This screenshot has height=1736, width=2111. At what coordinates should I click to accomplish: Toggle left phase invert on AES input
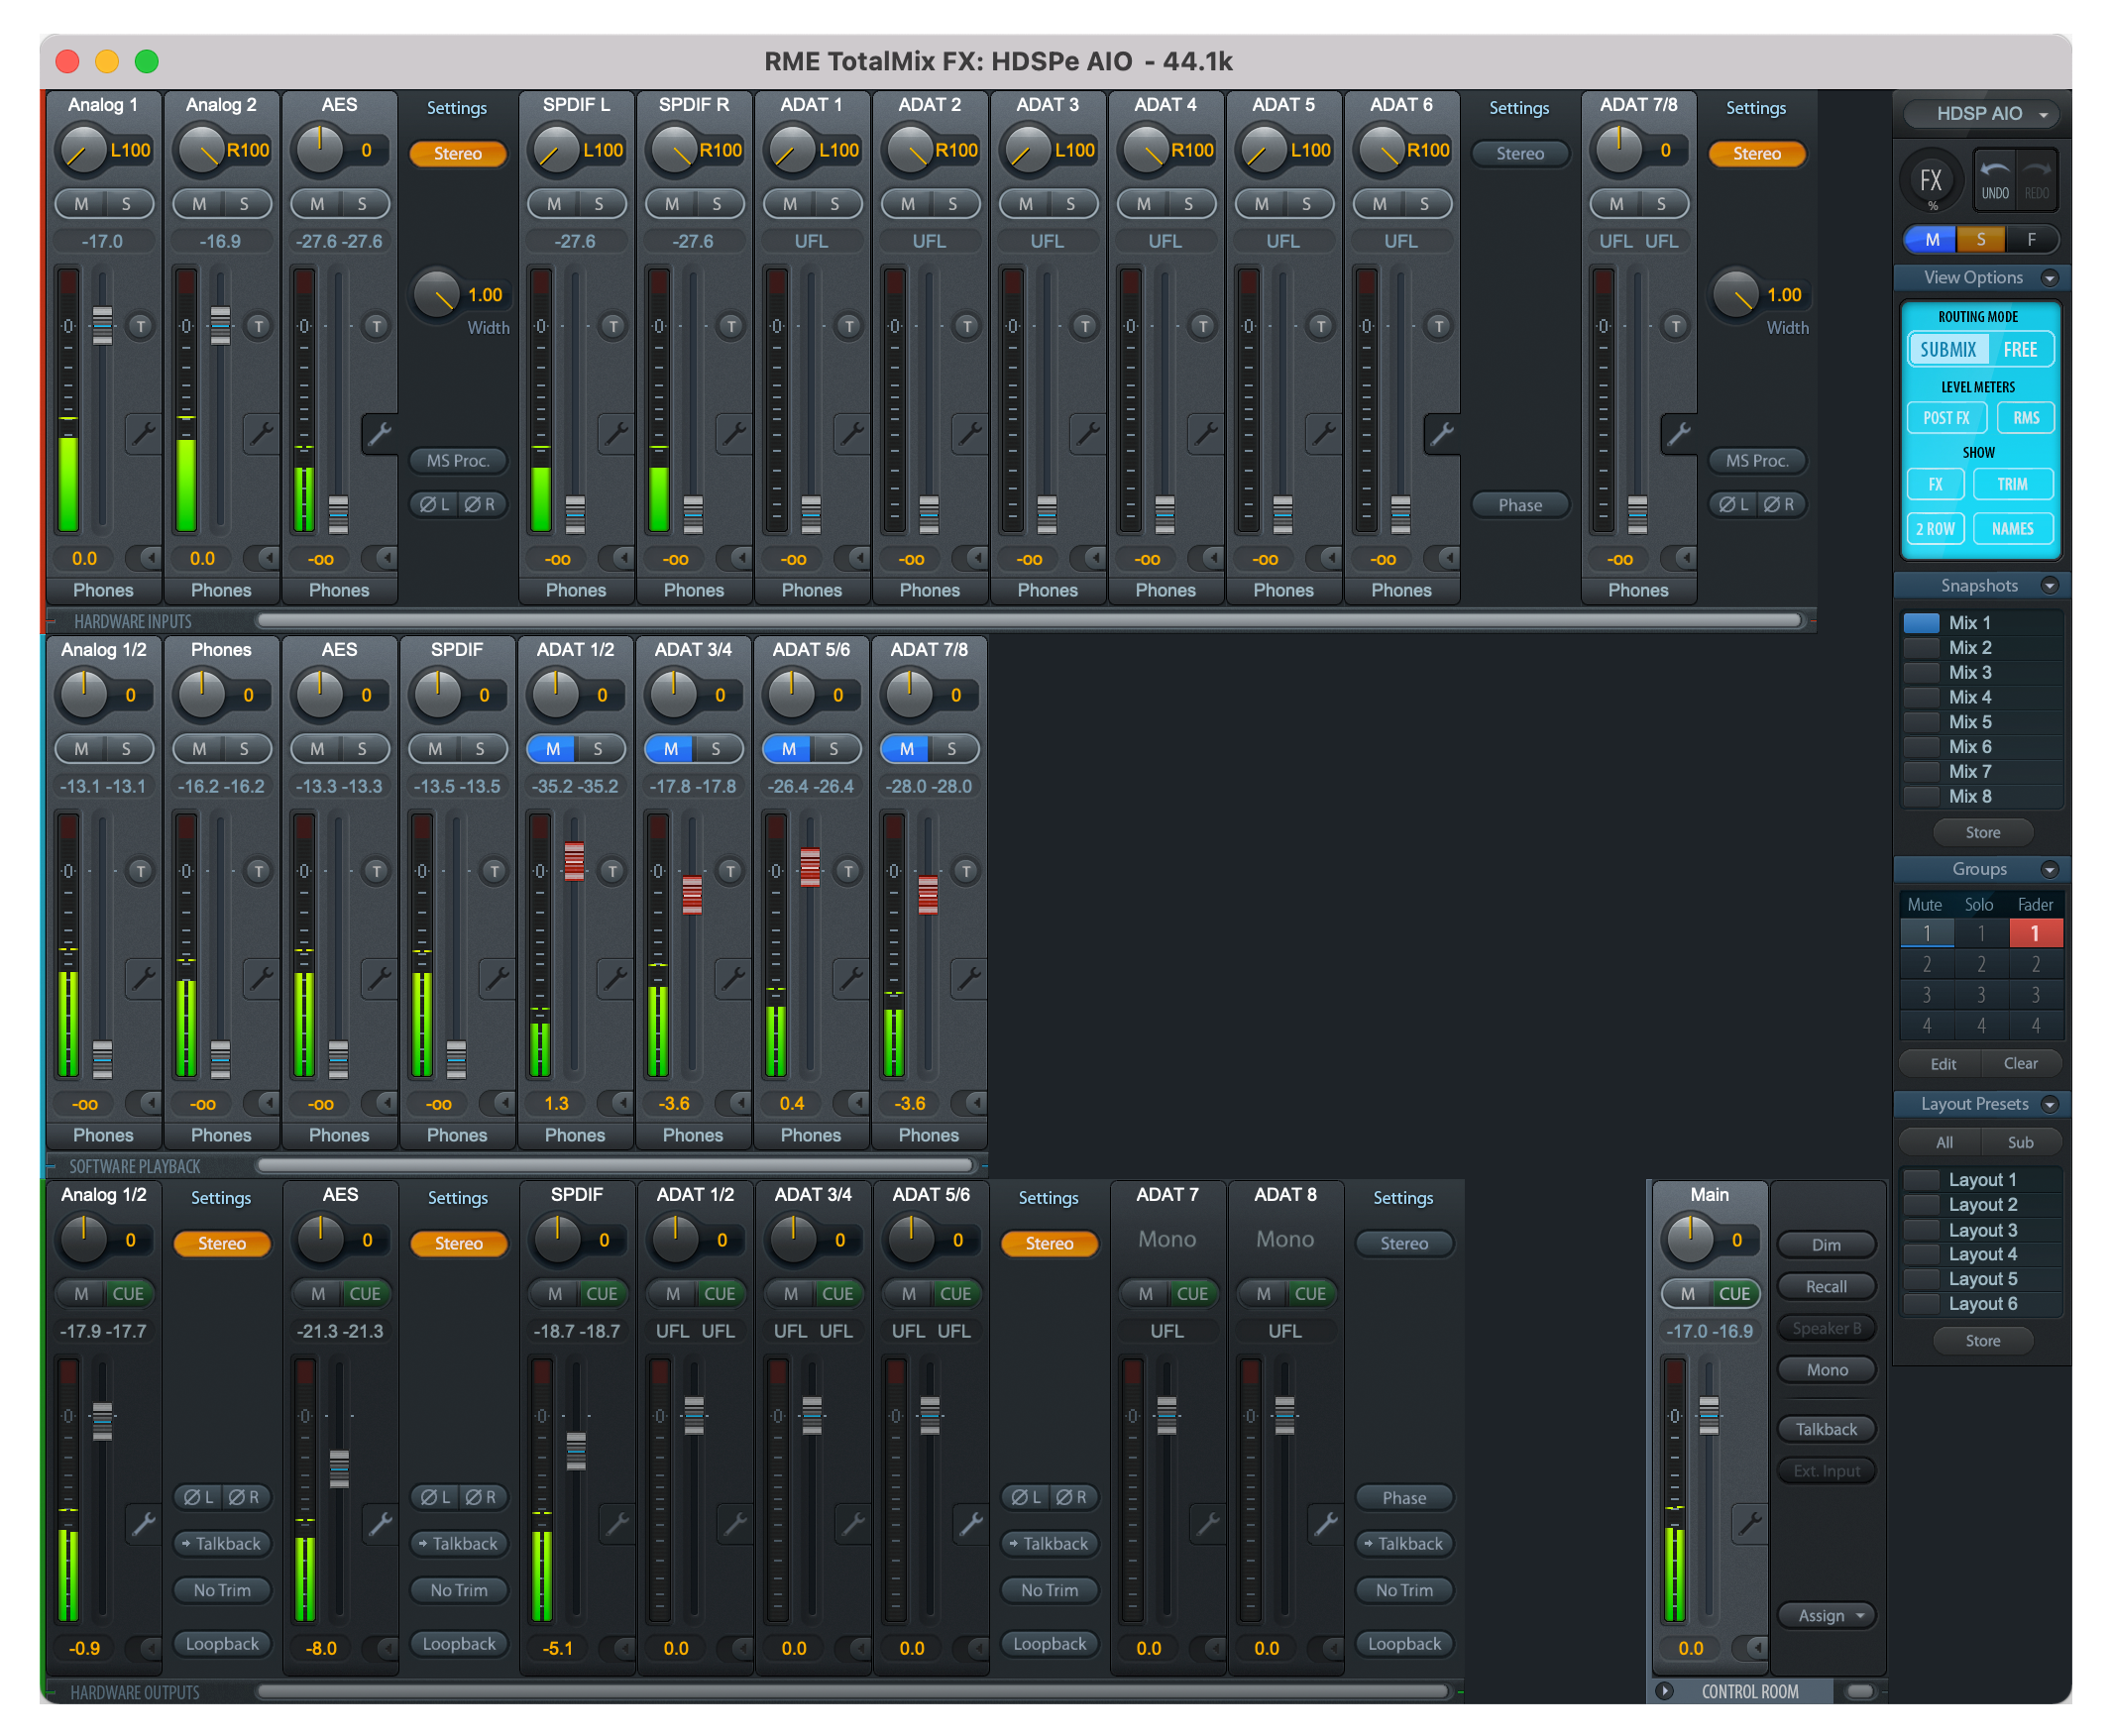pos(435,504)
